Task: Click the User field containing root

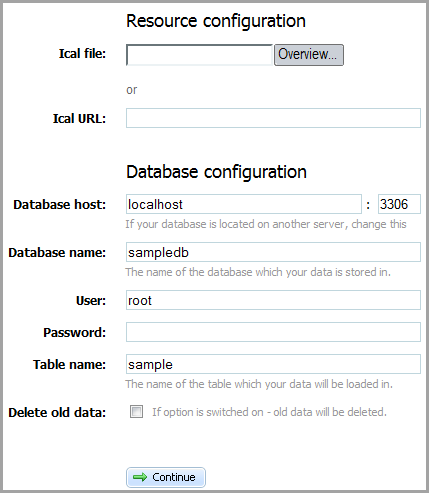Action: (273, 300)
